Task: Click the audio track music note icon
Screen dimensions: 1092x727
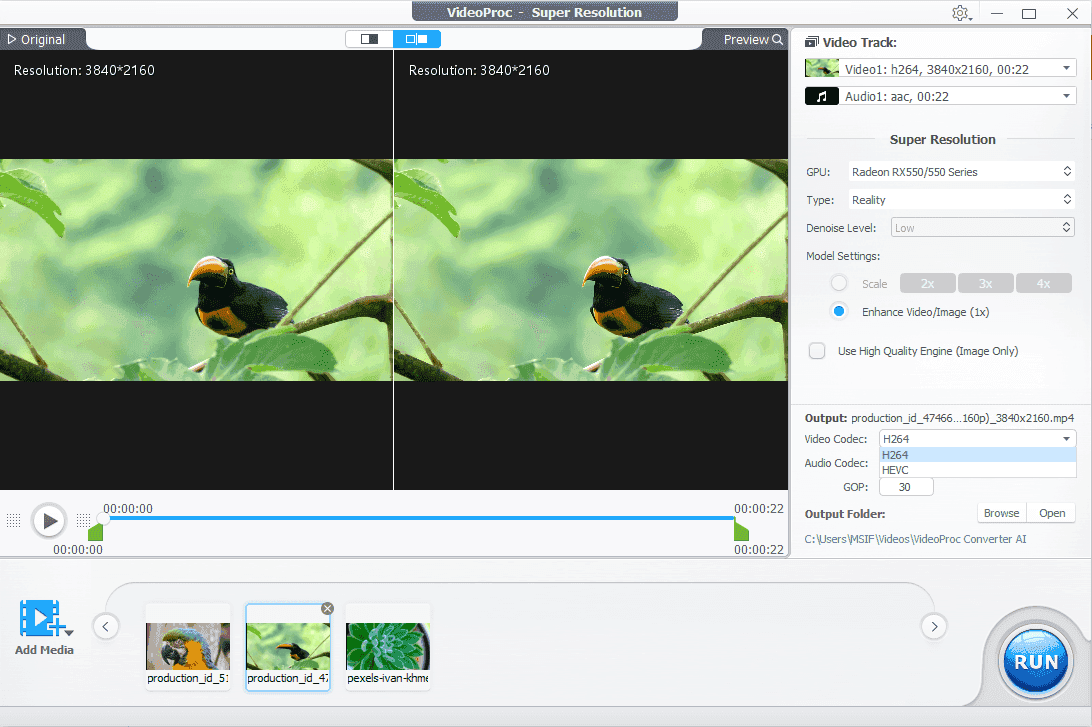Action: [x=822, y=96]
